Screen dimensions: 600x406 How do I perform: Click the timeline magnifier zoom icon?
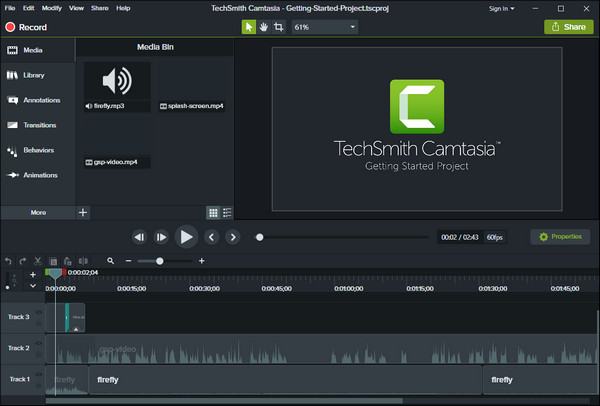point(111,261)
